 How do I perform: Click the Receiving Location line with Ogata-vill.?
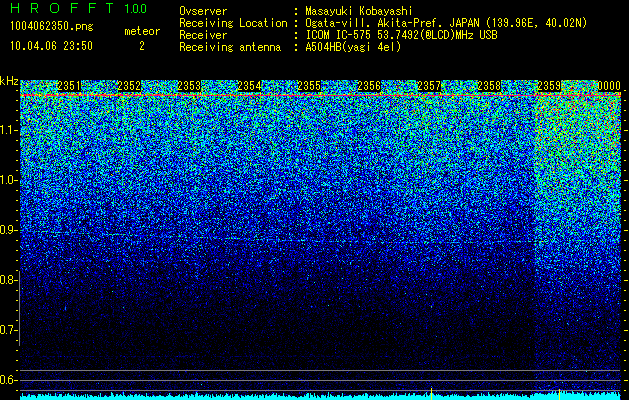(383, 23)
